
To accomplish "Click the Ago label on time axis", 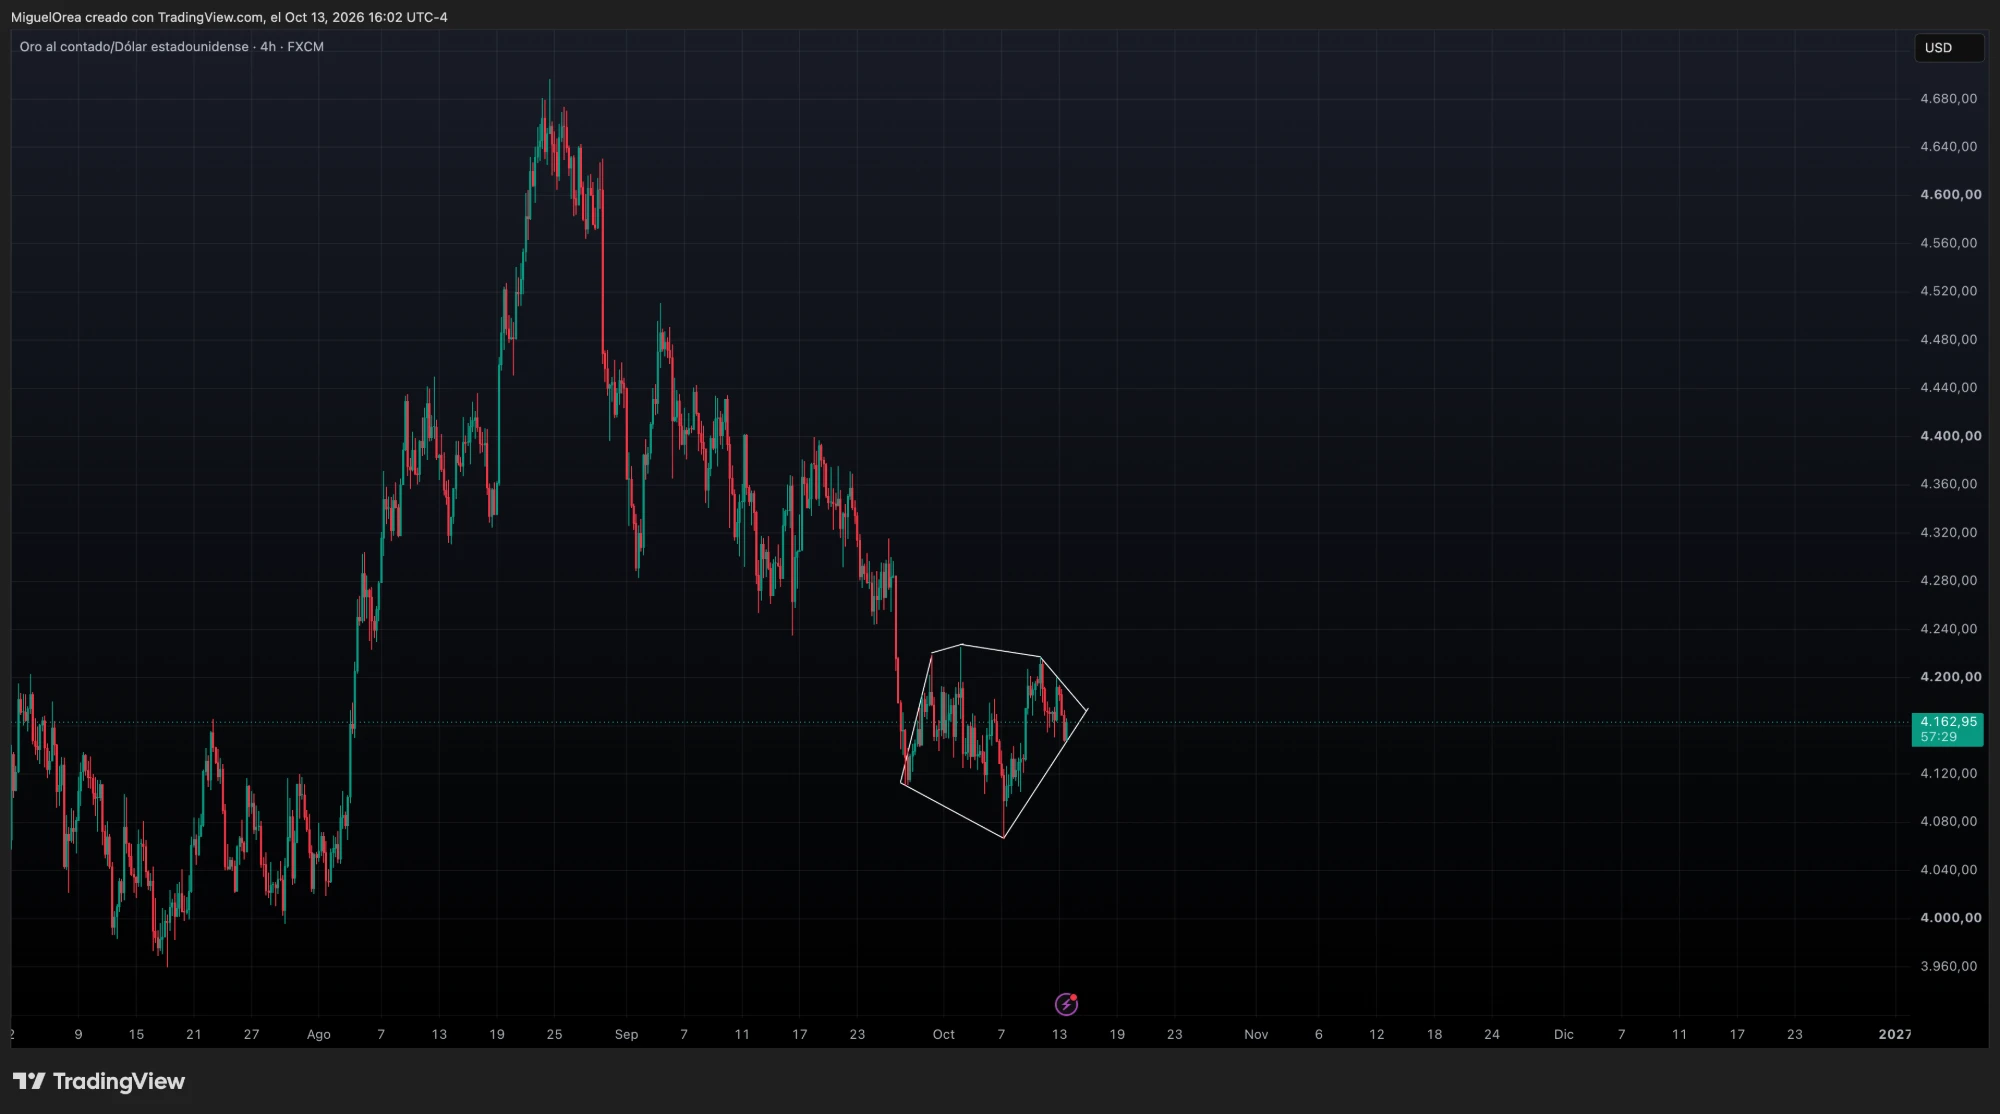I will click(318, 1035).
